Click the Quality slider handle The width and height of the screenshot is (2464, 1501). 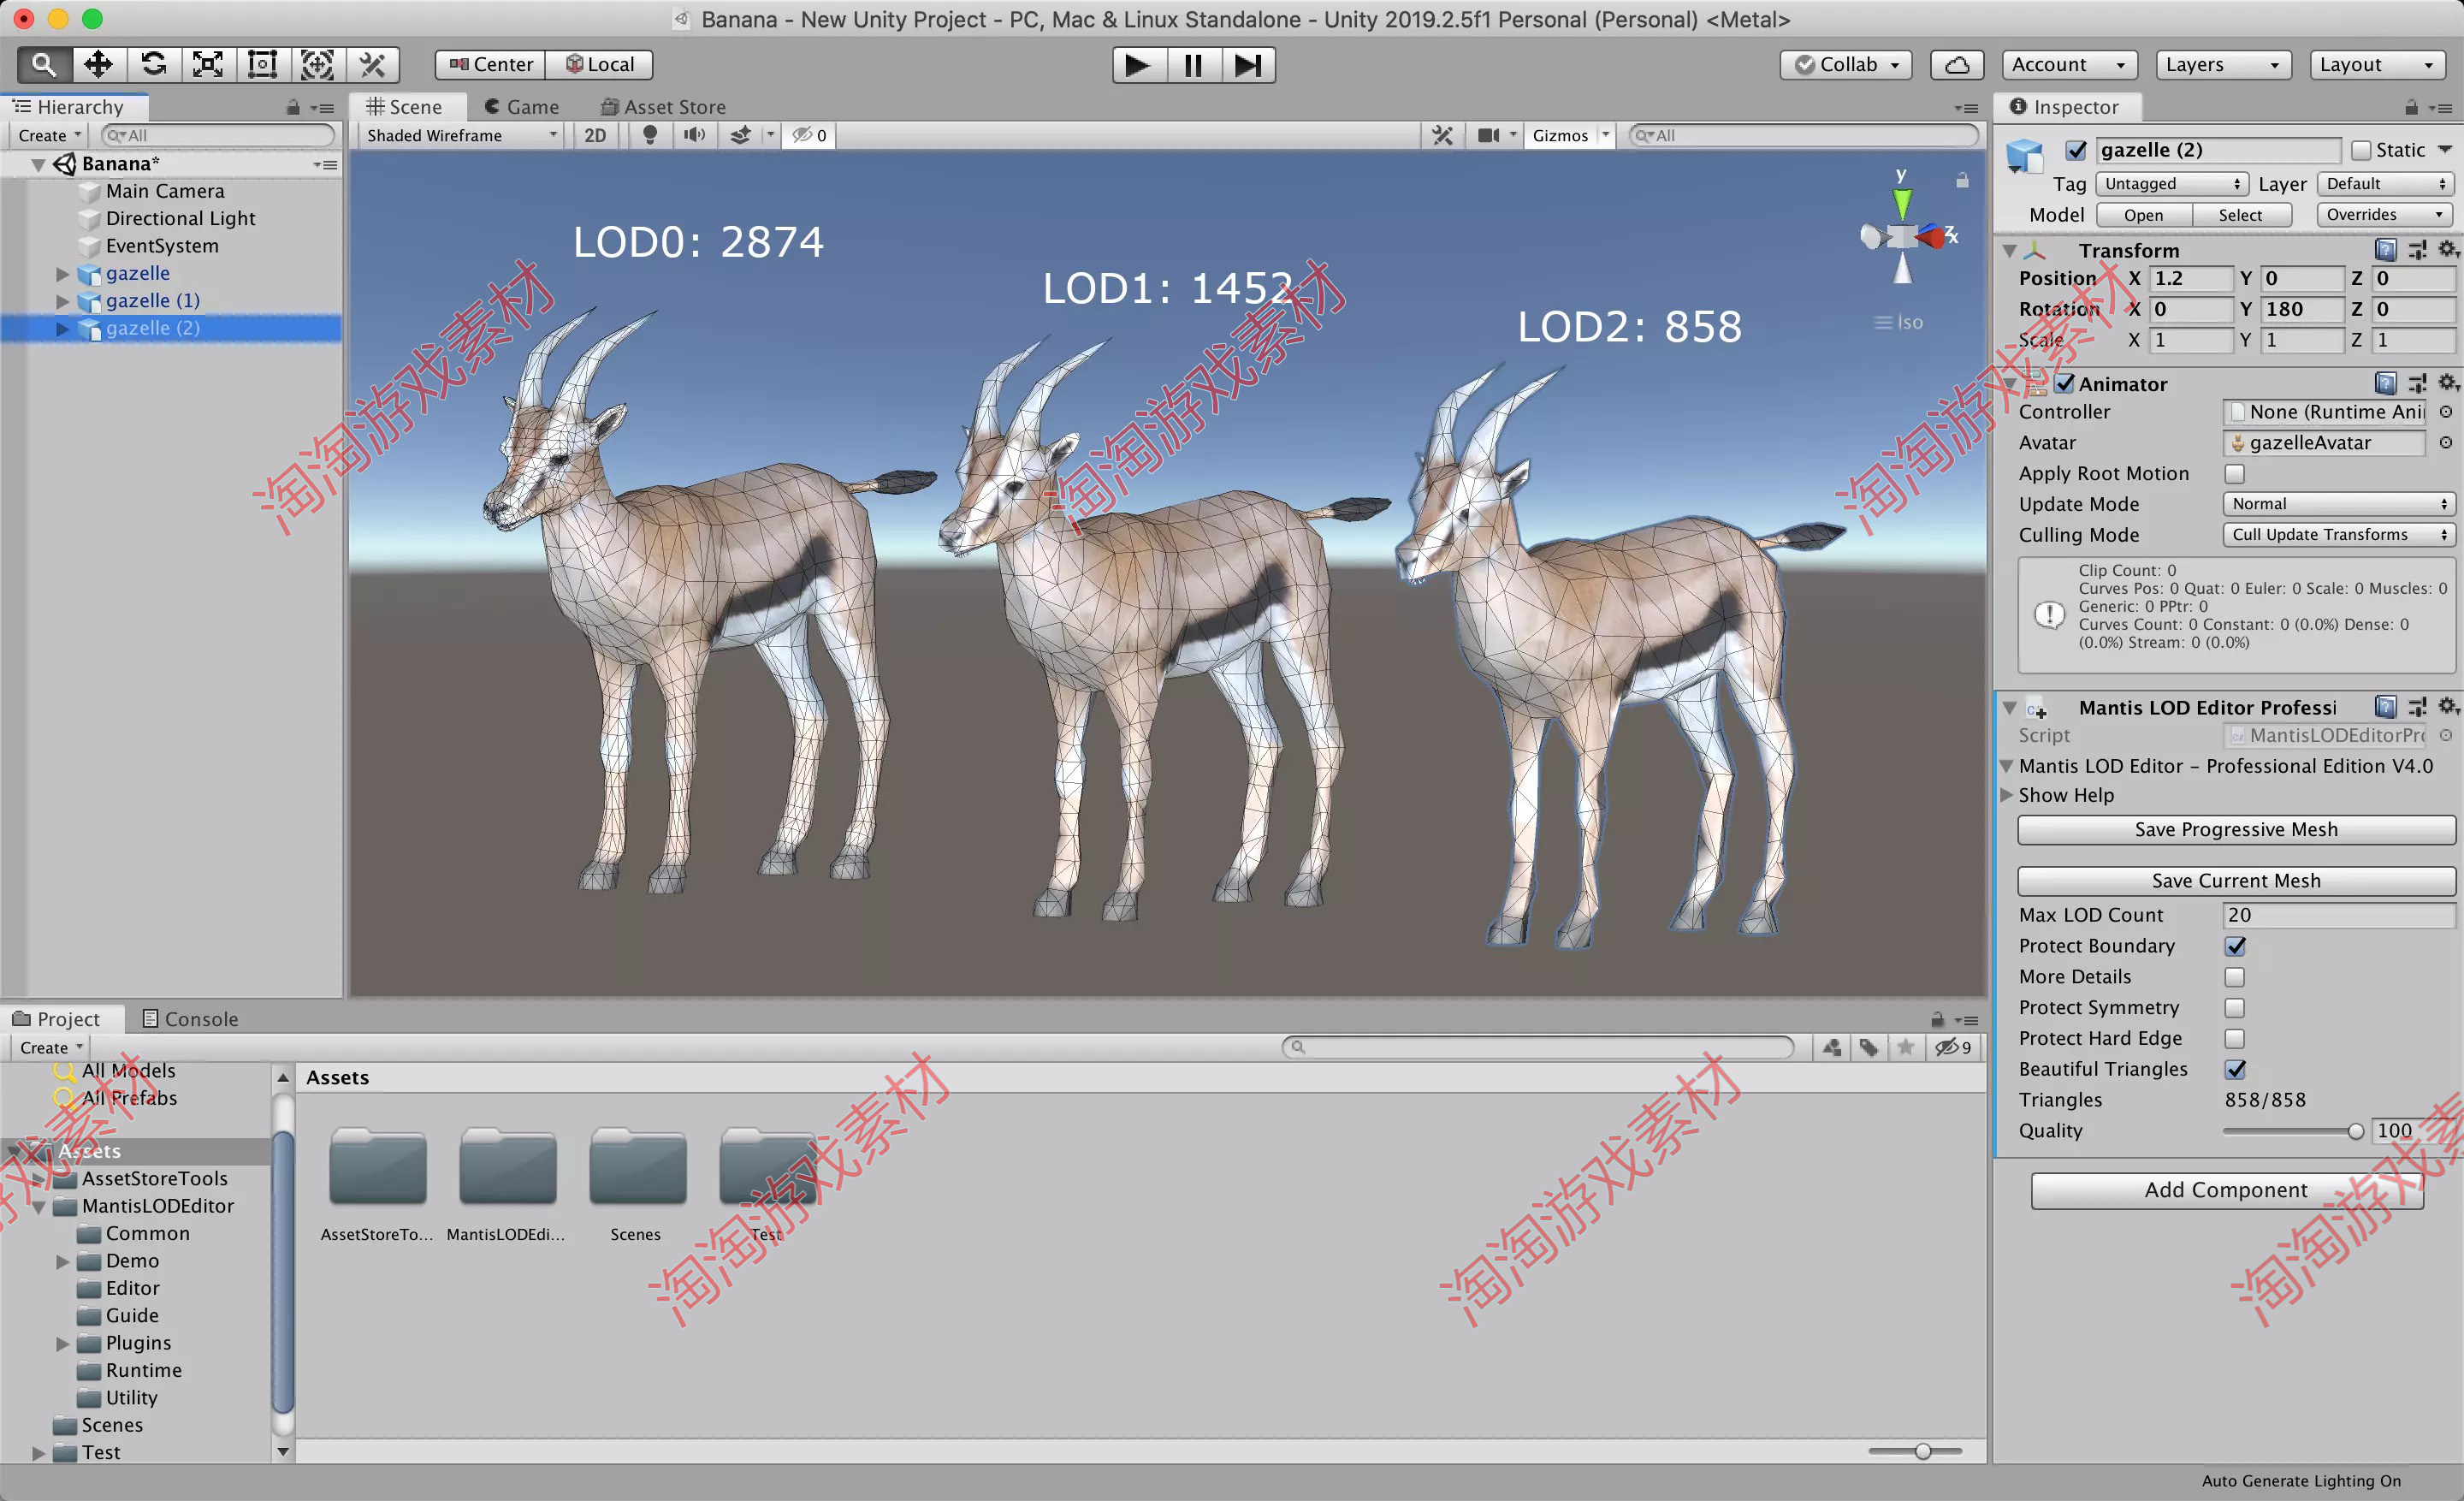click(x=2355, y=1131)
